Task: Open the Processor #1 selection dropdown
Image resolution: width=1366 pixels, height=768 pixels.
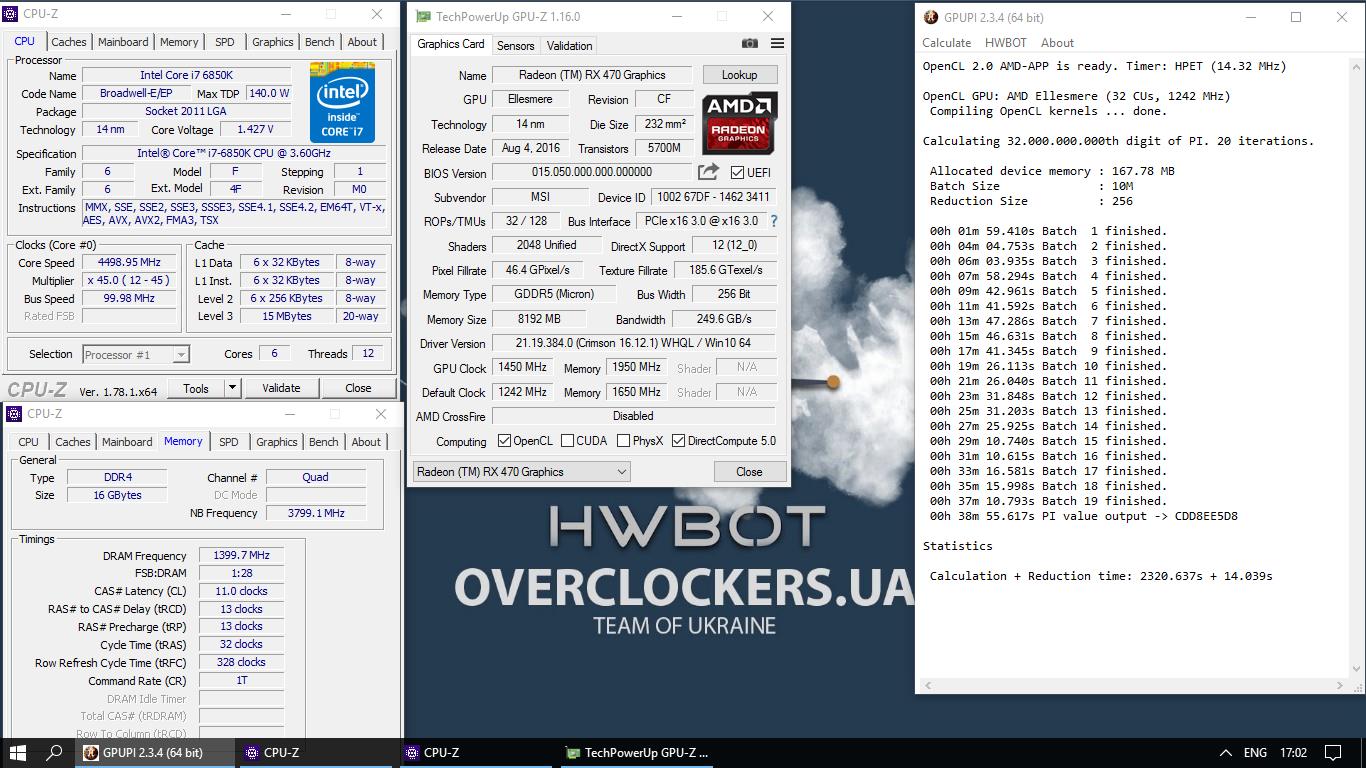Action: coord(135,354)
